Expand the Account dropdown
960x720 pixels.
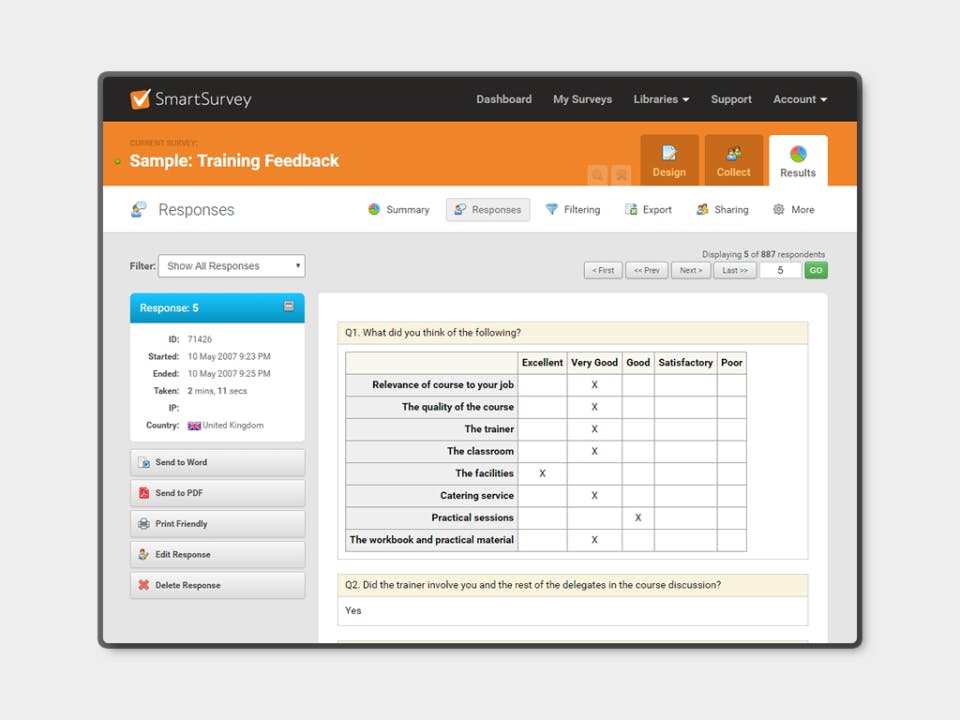799,99
